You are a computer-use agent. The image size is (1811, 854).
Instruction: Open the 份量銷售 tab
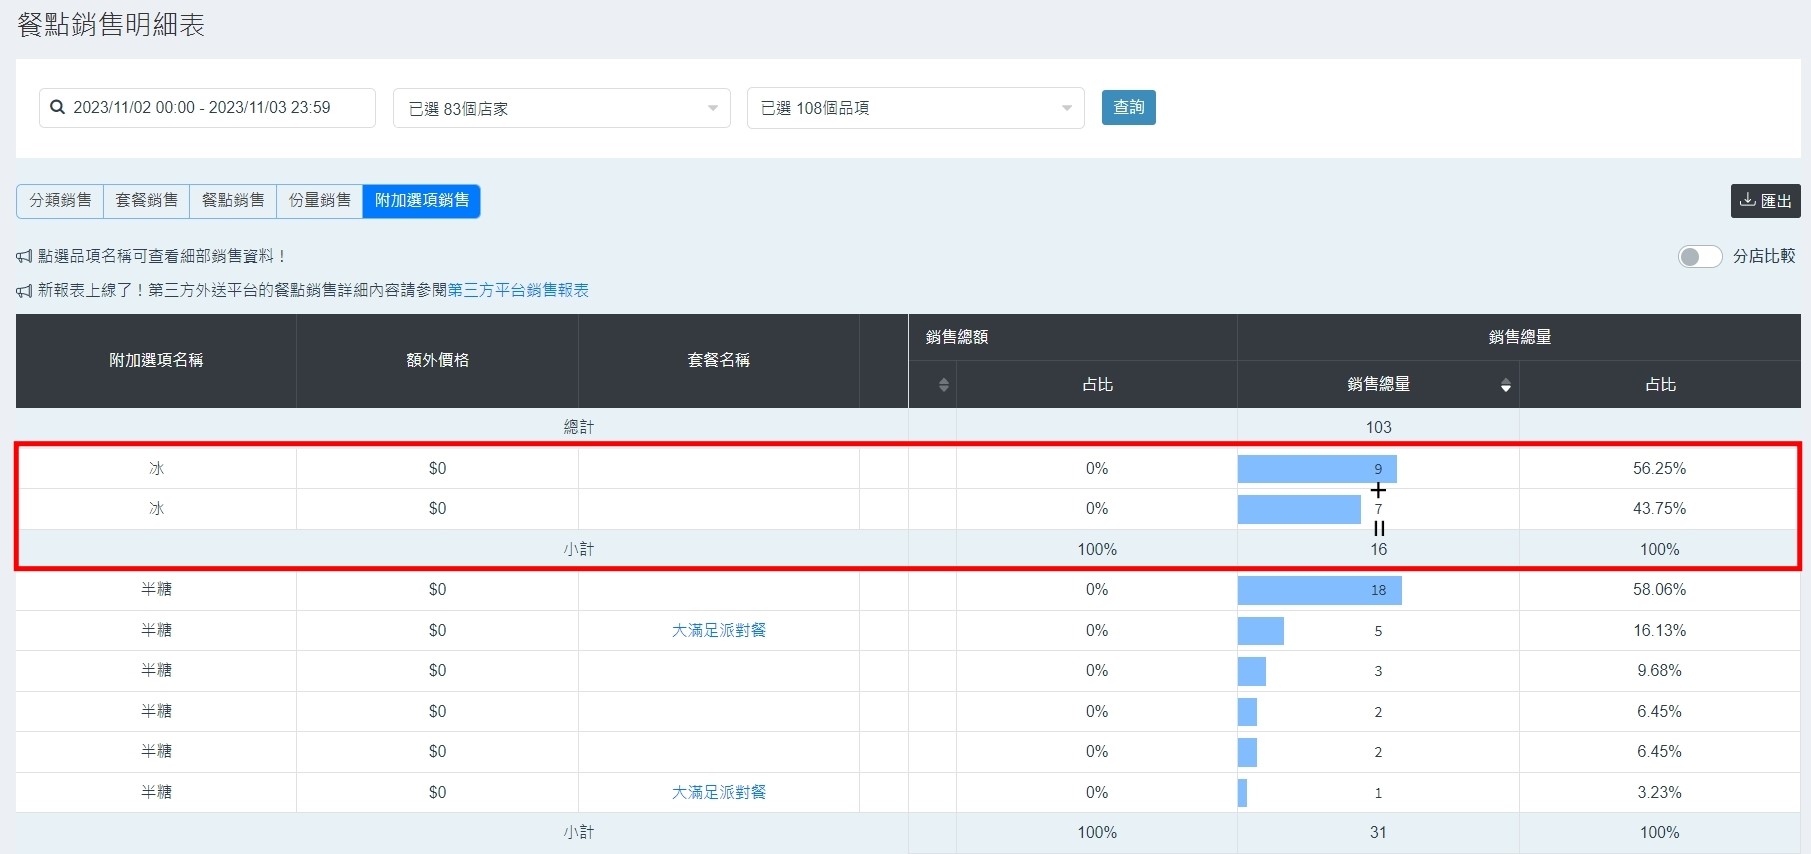pos(319,201)
